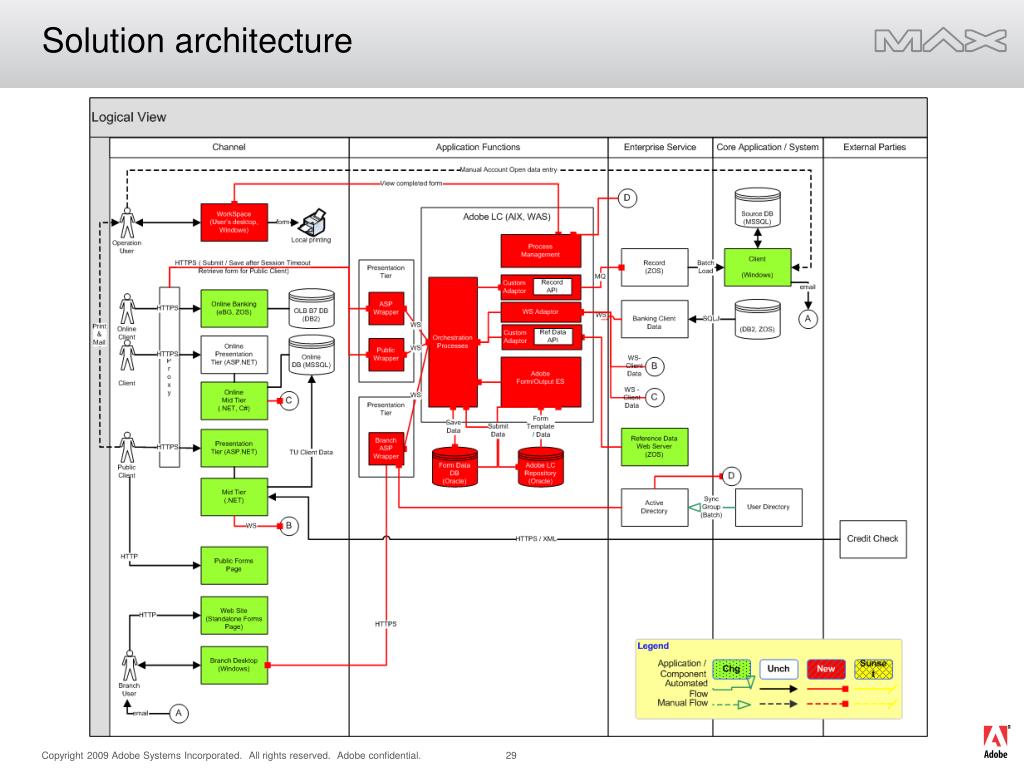The image size is (1024, 768).
Task: Select the Credit Check box
Action: [x=873, y=539]
